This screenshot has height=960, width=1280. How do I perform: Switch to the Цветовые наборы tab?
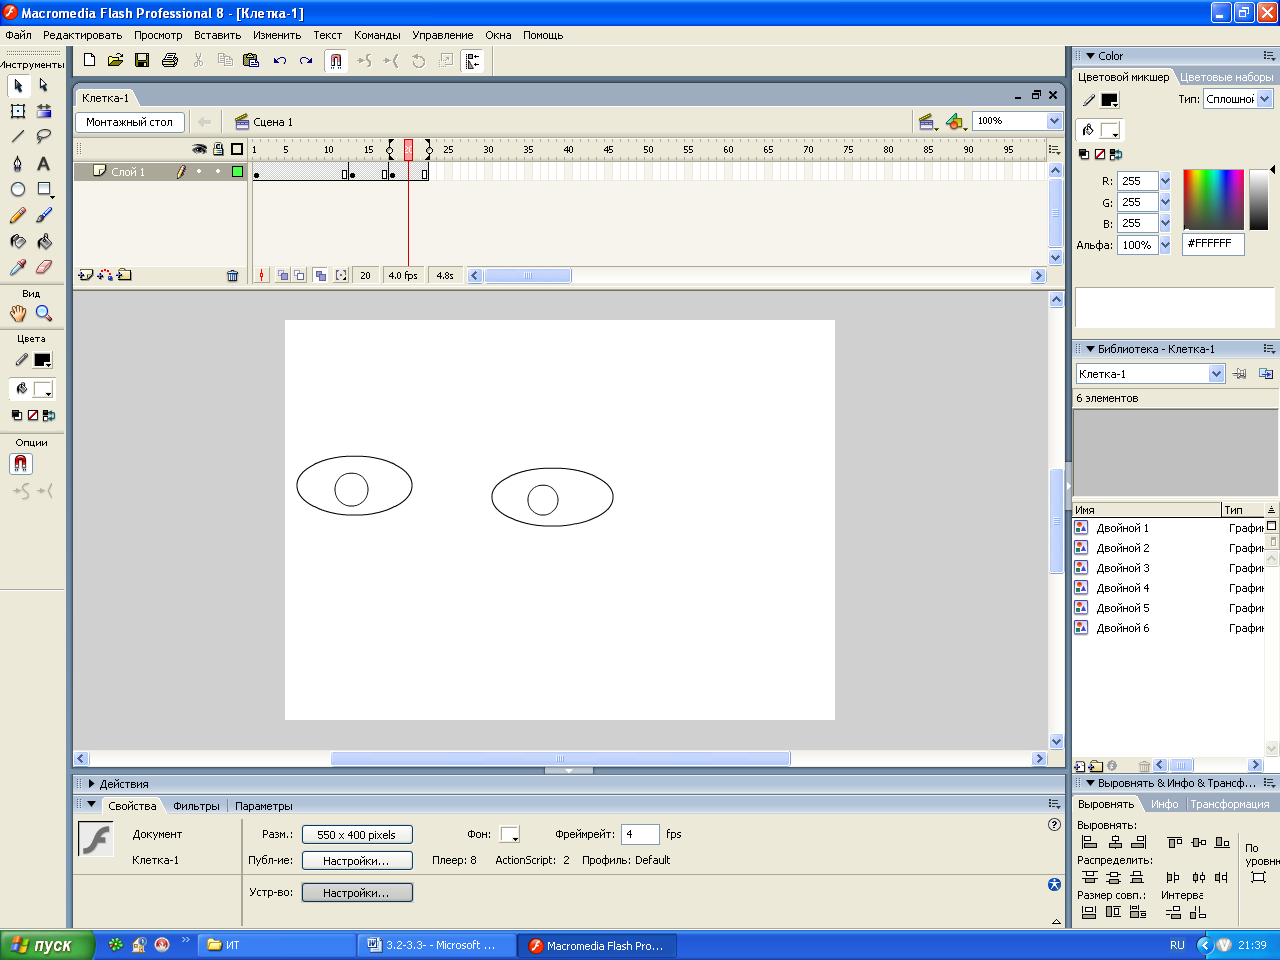point(1227,77)
